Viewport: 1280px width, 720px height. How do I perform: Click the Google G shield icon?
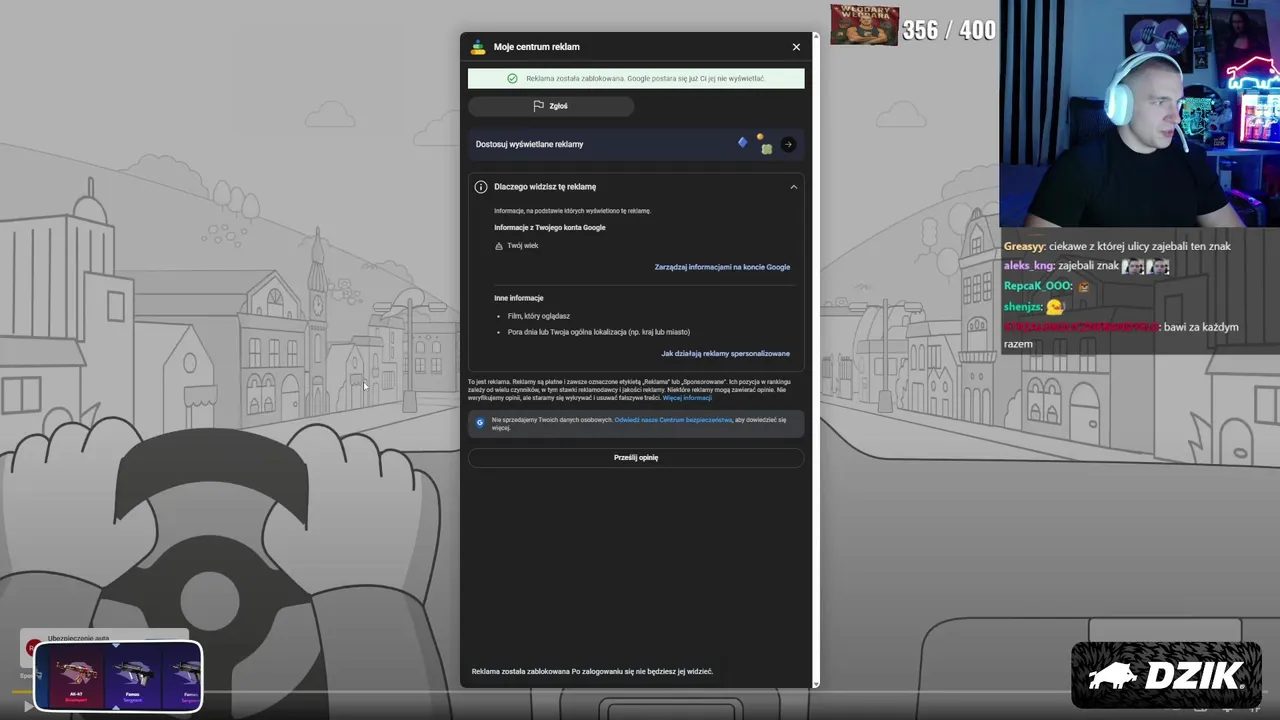click(480, 423)
